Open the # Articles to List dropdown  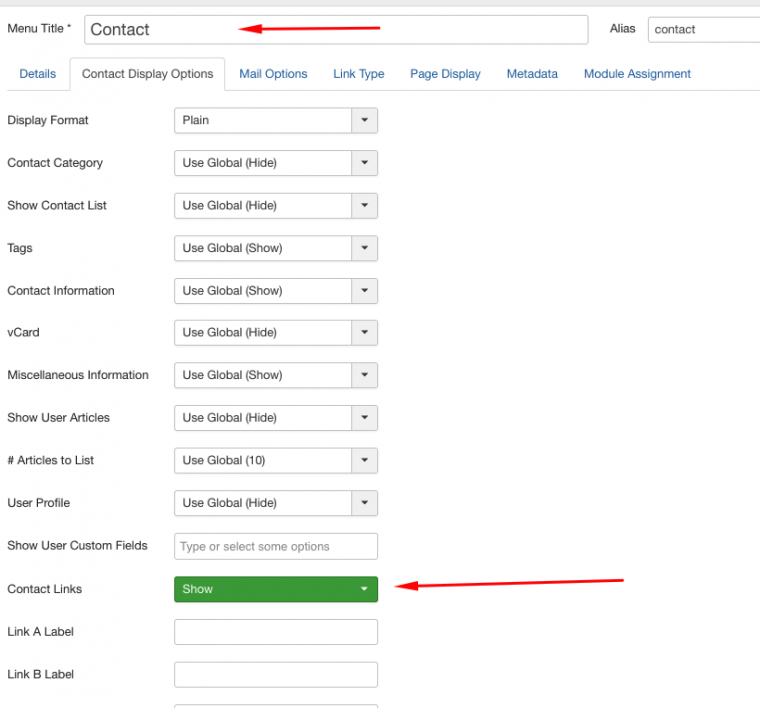(x=275, y=460)
